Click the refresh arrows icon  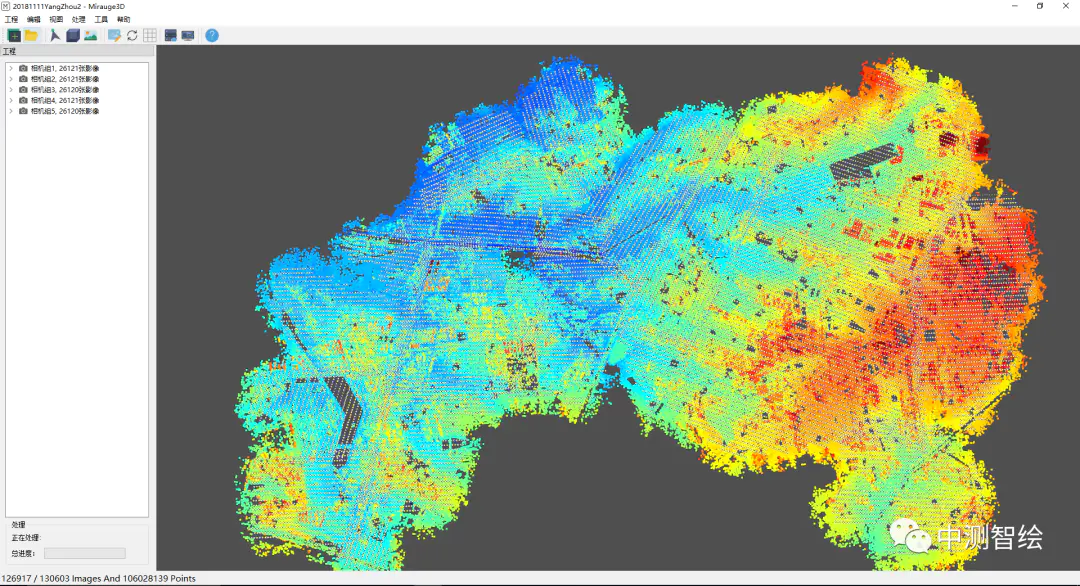(132, 35)
